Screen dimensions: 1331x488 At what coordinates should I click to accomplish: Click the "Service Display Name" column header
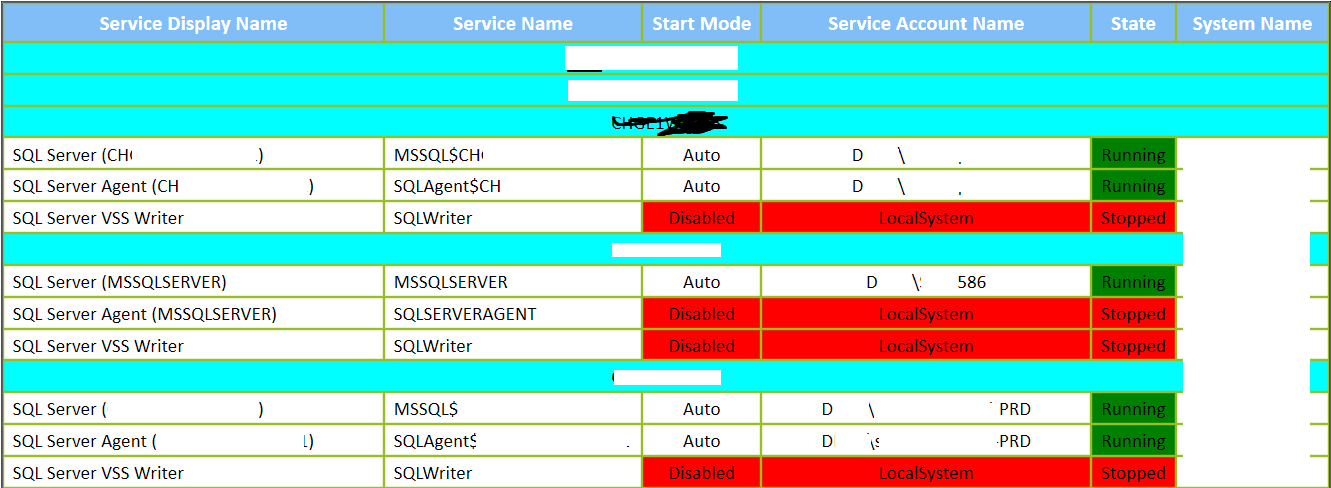(x=193, y=23)
